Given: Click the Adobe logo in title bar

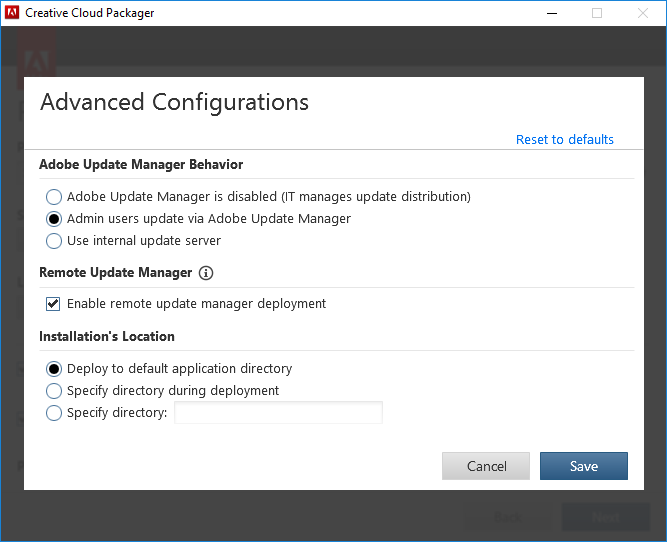Looking at the screenshot, I should [12, 13].
